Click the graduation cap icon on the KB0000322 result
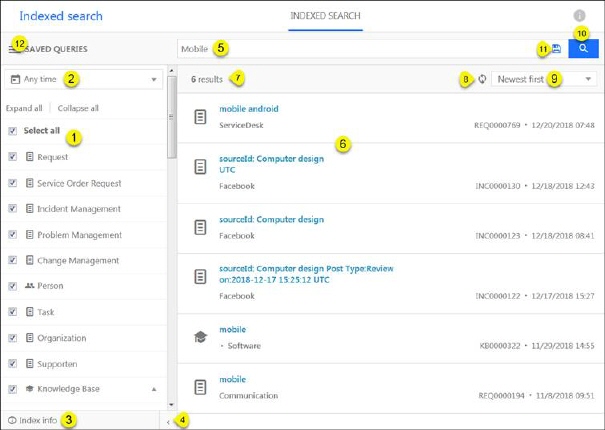Viewport: 605px width, 430px height. point(200,338)
